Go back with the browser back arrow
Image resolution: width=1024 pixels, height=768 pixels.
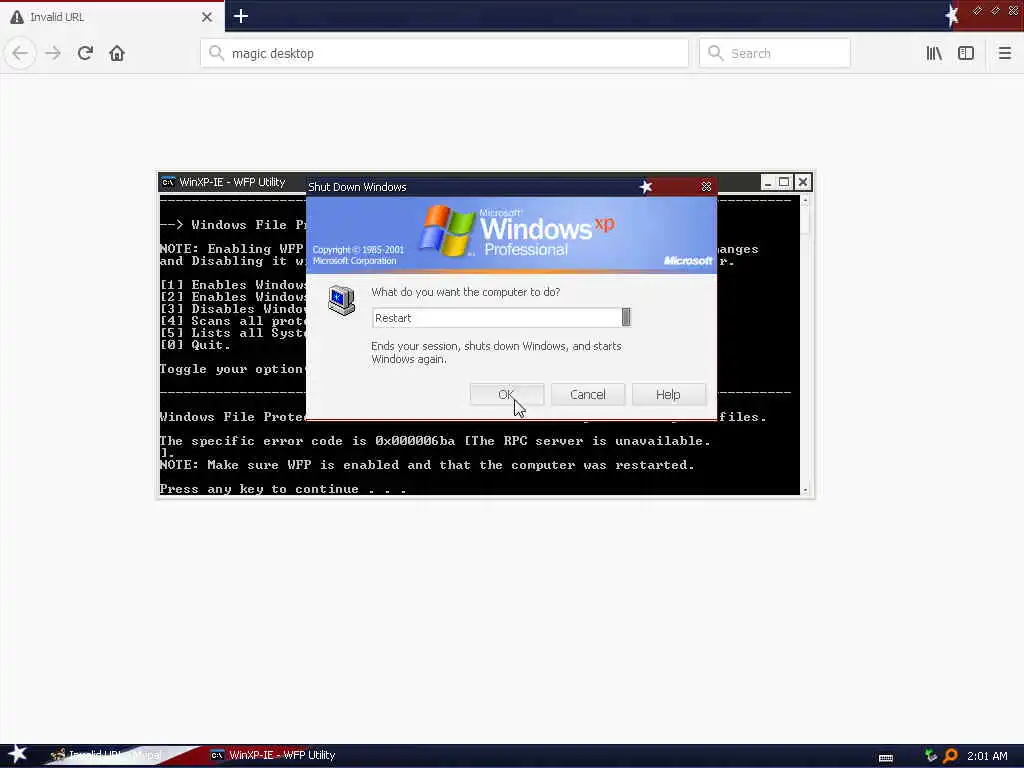(20, 53)
